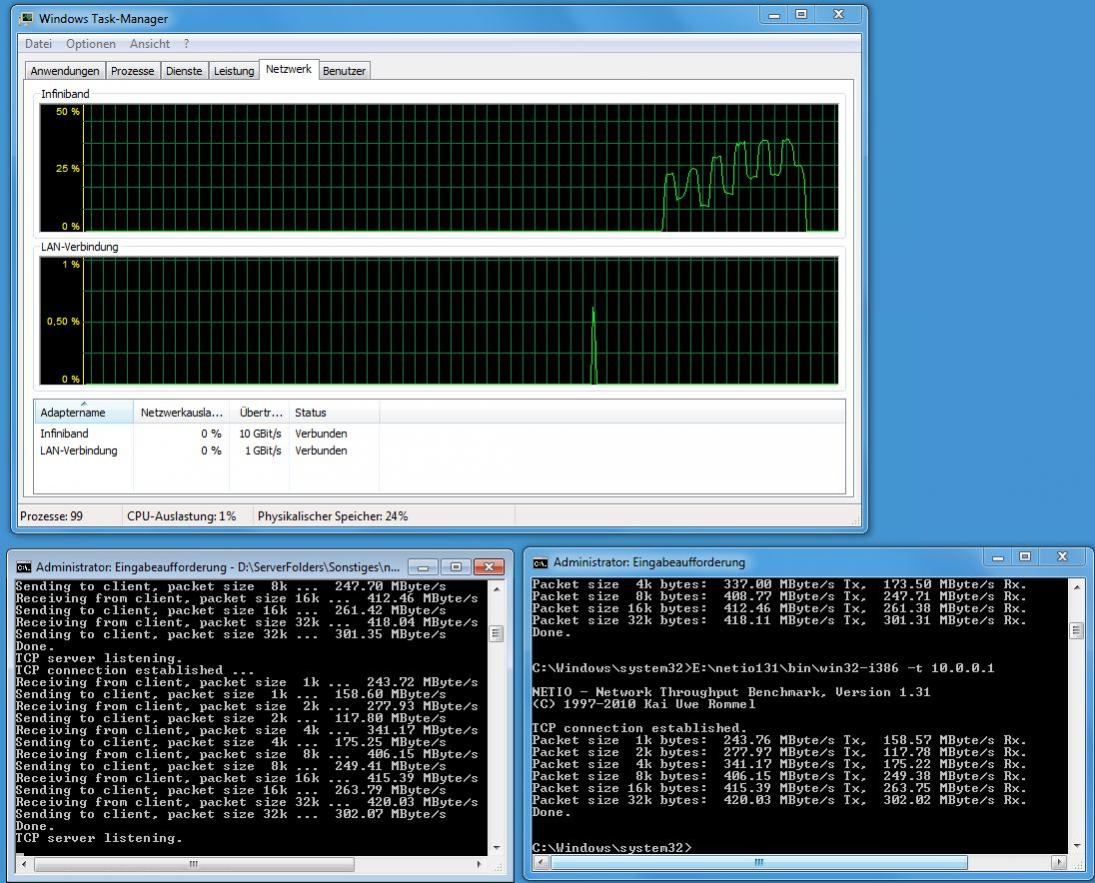Click CPU-Auslastung: 1% status entry

point(181,516)
